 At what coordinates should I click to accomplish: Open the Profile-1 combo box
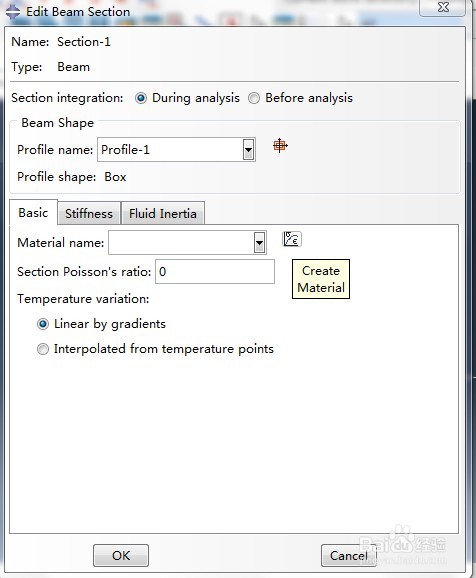point(176,150)
